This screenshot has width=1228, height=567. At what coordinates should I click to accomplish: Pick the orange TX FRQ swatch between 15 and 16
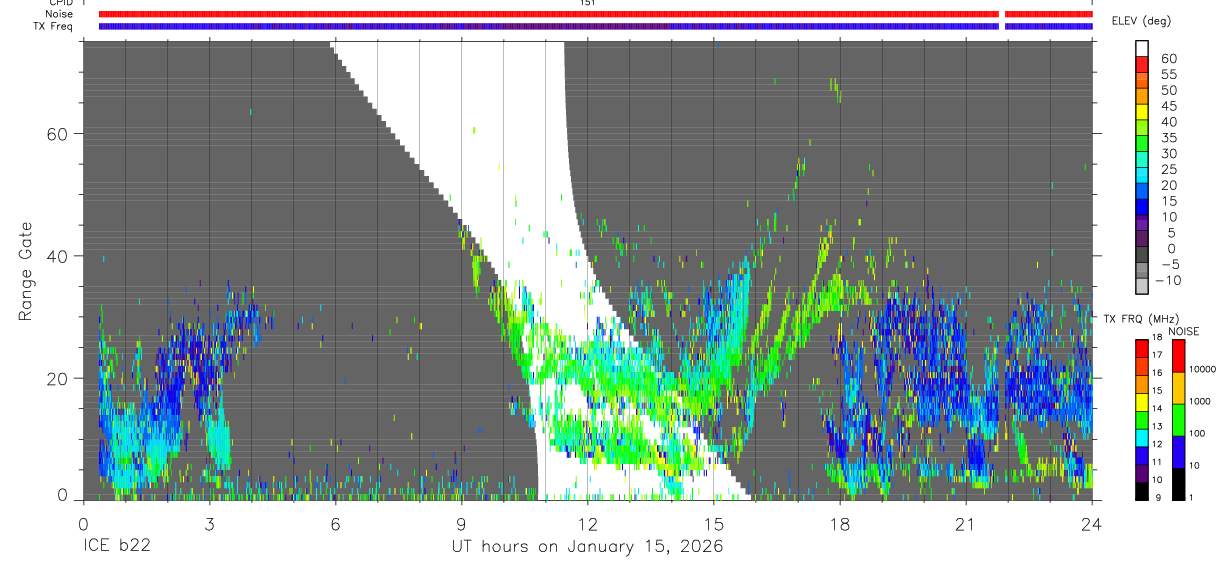1142,382
